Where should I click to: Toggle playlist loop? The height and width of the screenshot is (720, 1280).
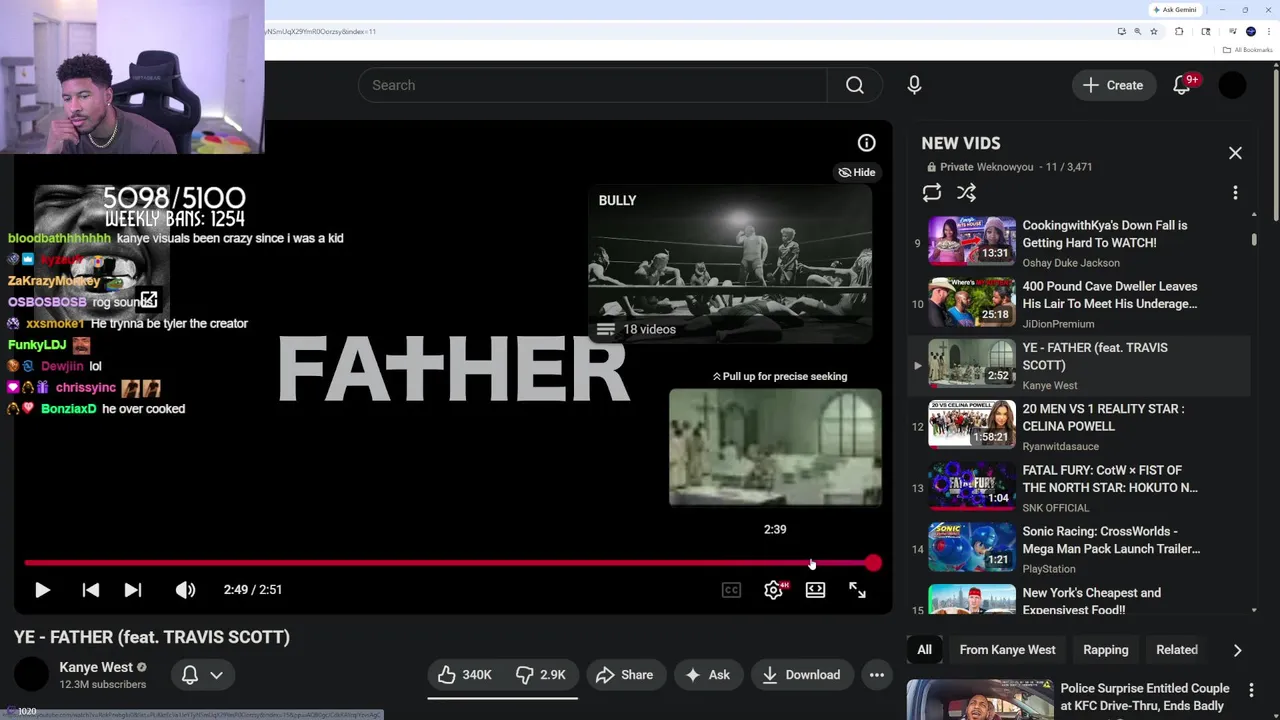[x=932, y=193]
